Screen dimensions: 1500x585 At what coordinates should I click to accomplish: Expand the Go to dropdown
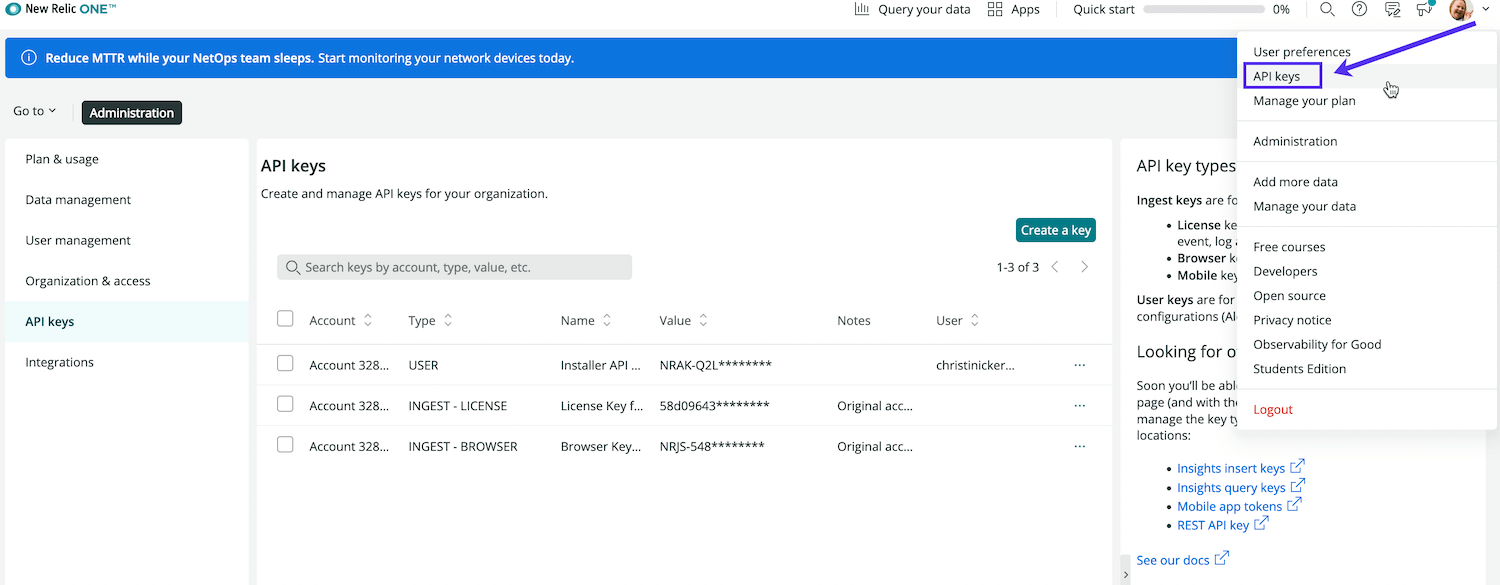click(35, 111)
